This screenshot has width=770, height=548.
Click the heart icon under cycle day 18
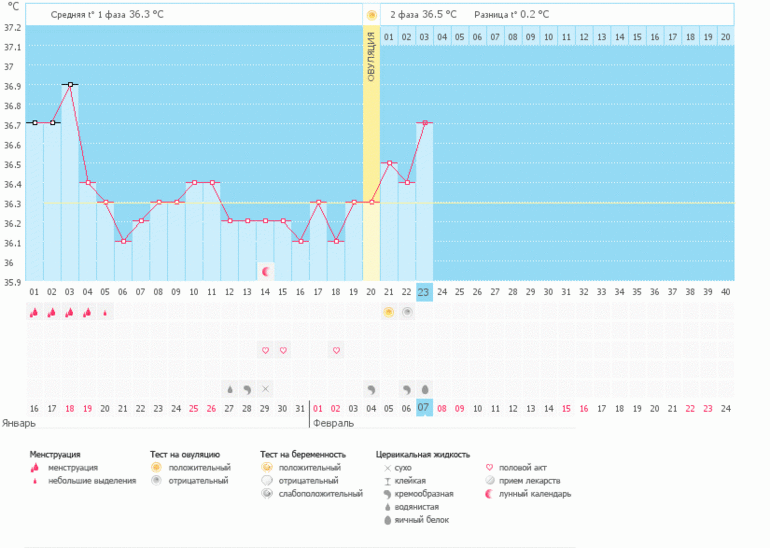[x=336, y=351]
